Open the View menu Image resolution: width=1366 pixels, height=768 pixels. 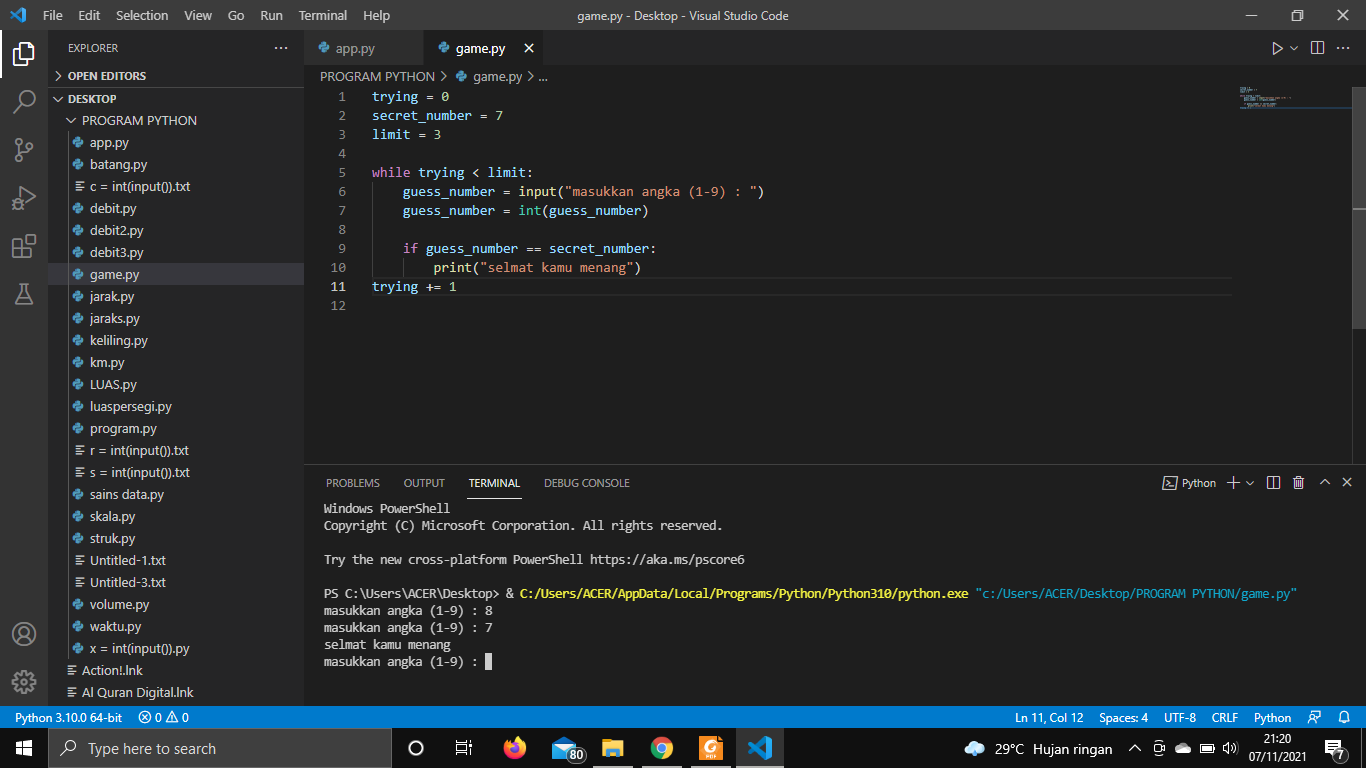pos(198,16)
